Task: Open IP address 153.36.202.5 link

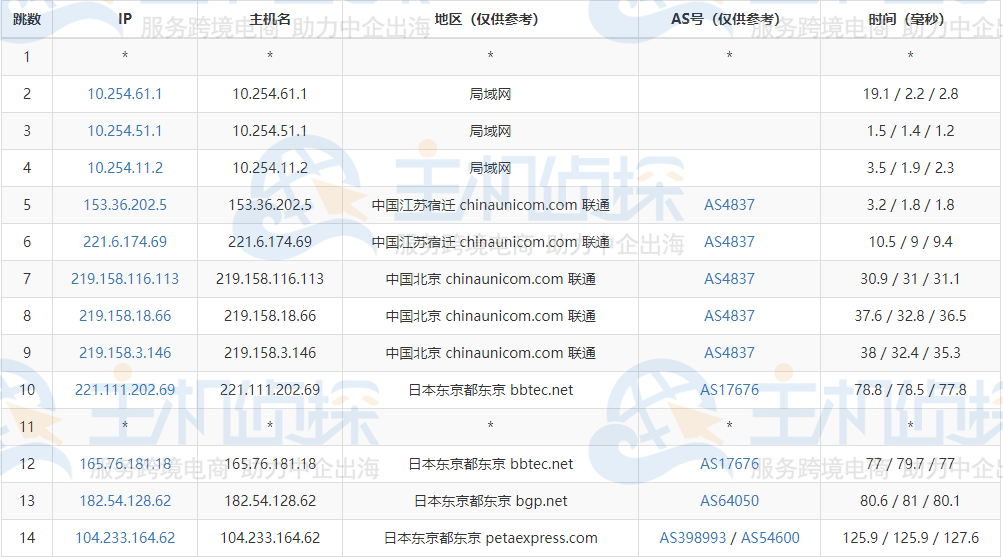Action: tap(125, 205)
